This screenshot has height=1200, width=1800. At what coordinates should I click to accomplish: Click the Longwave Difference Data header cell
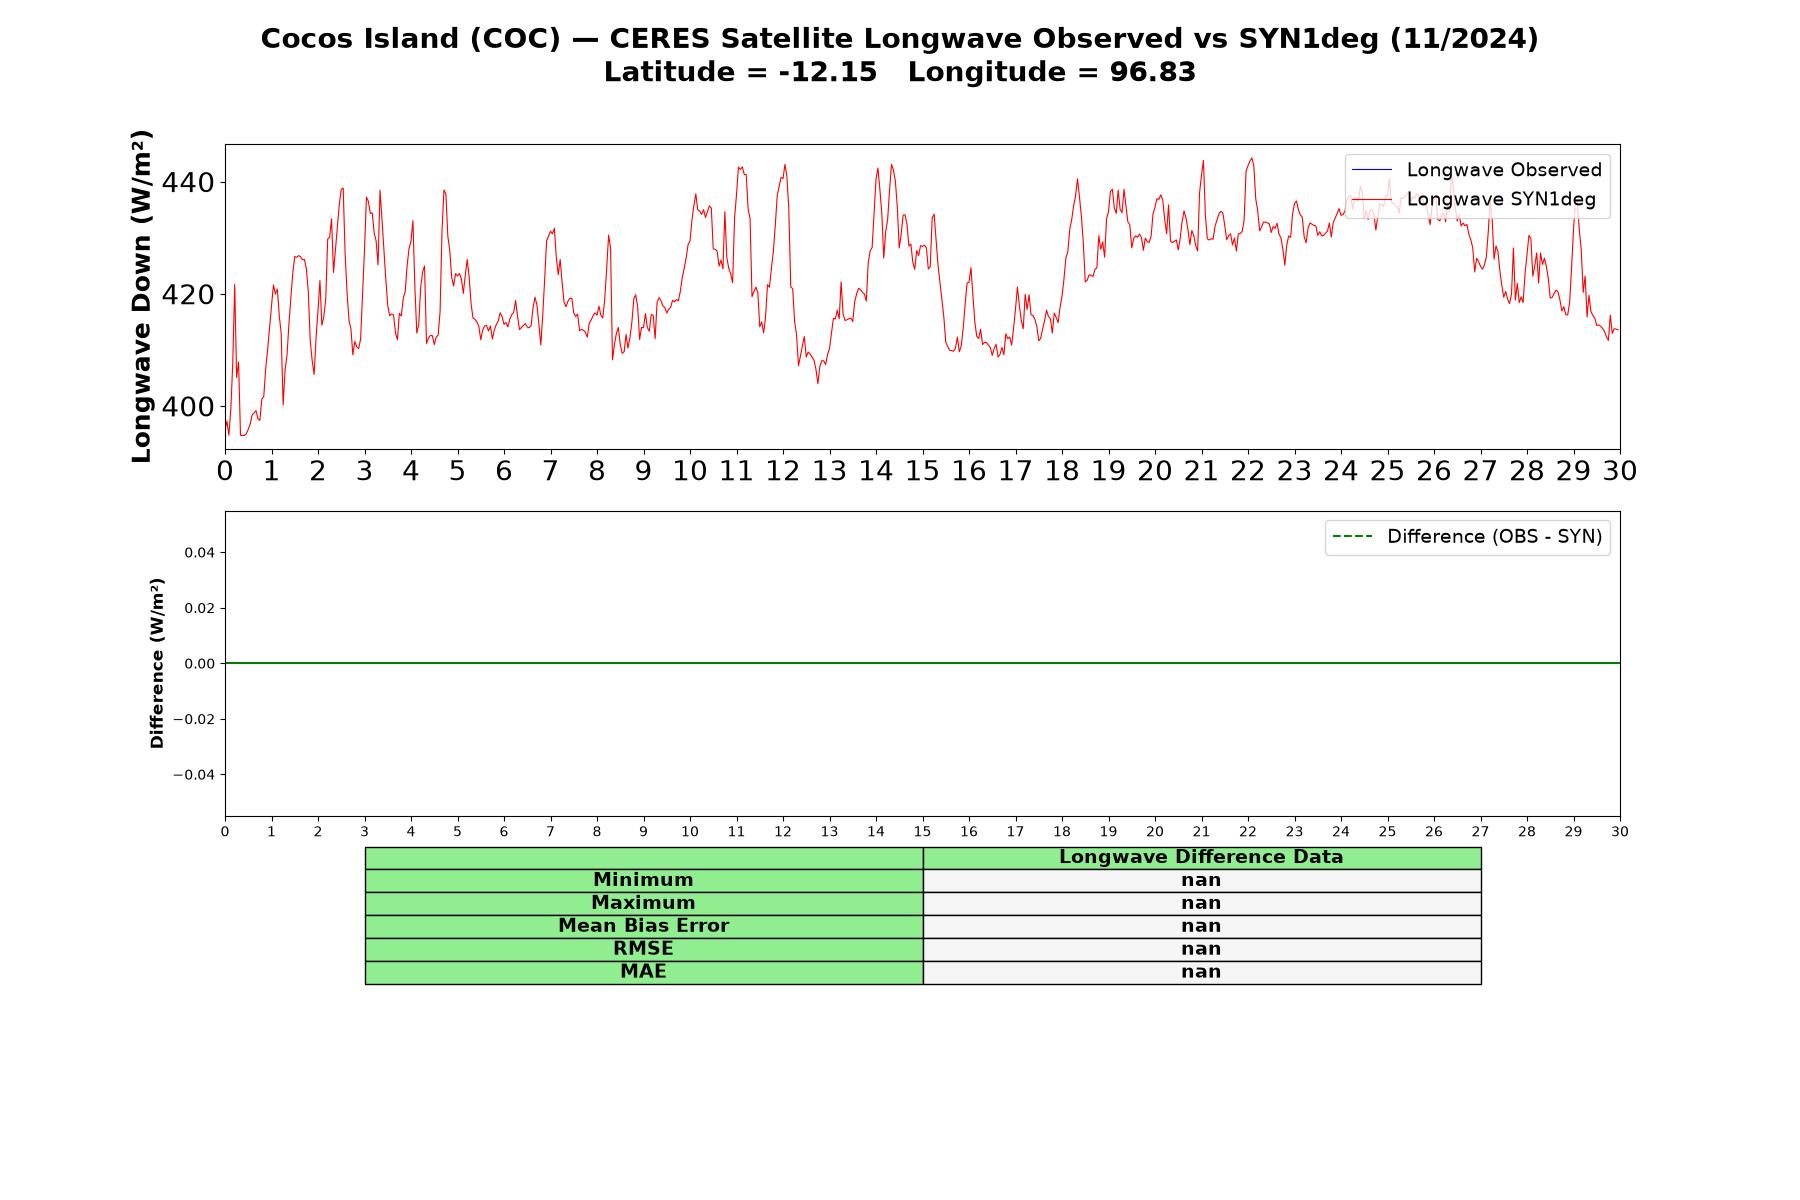tap(1201, 857)
